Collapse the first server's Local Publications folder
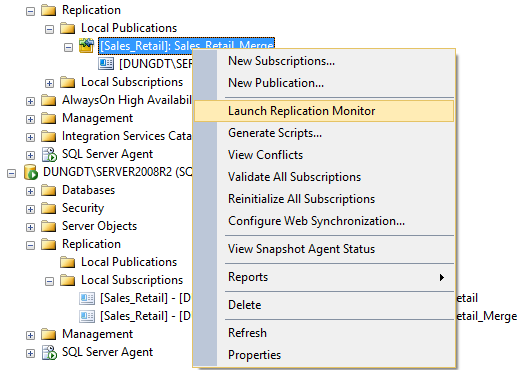This screenshot has height=370, width=522. coord(49,29)
